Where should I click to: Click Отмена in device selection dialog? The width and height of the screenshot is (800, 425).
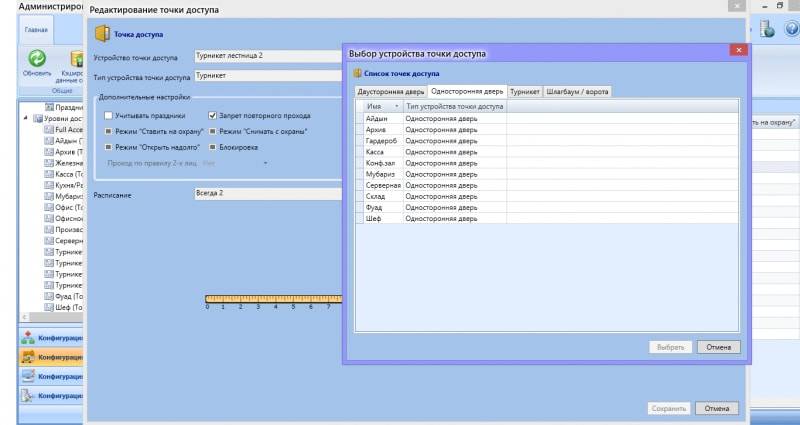pyautogui.click(x=718, y=347)
